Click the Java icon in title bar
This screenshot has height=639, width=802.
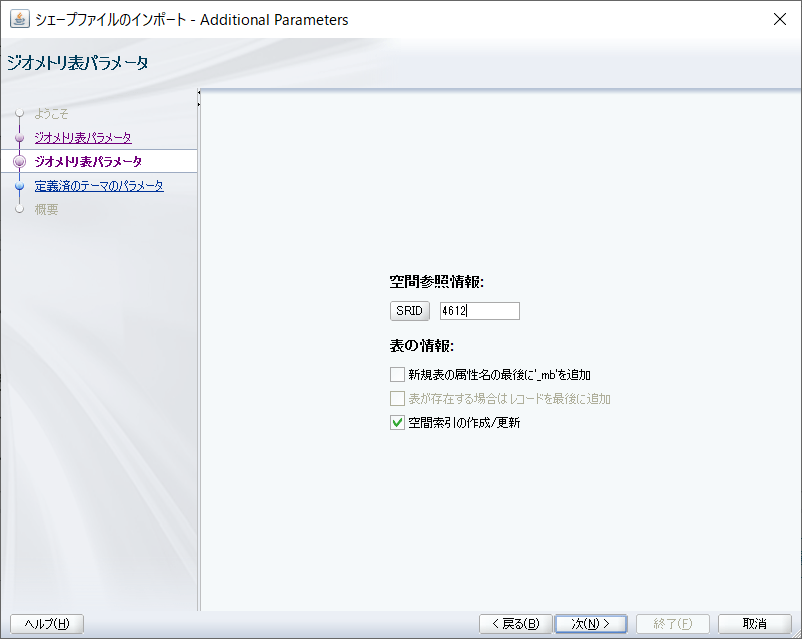(19, 19)
